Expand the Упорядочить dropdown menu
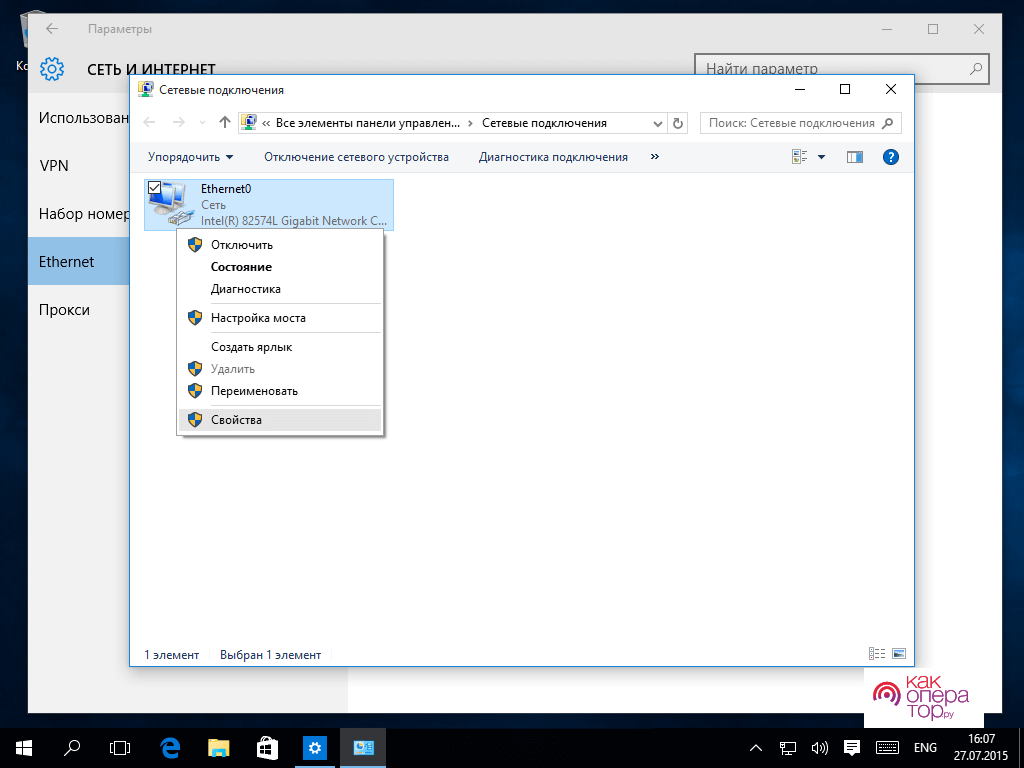 click(190, 157)
